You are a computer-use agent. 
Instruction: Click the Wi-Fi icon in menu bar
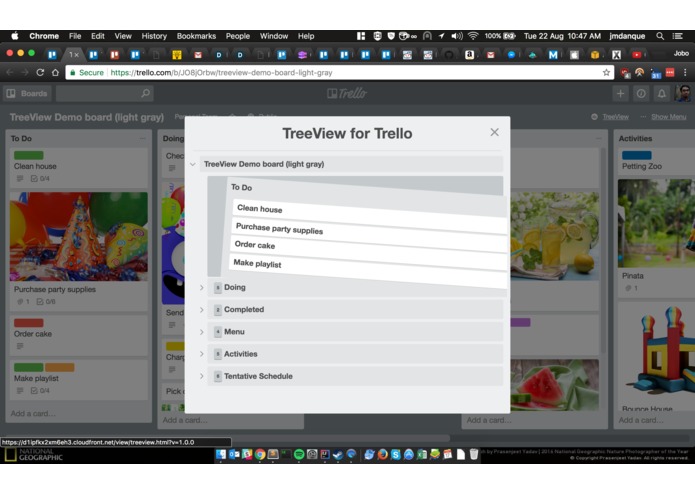(x=473, y=36)
